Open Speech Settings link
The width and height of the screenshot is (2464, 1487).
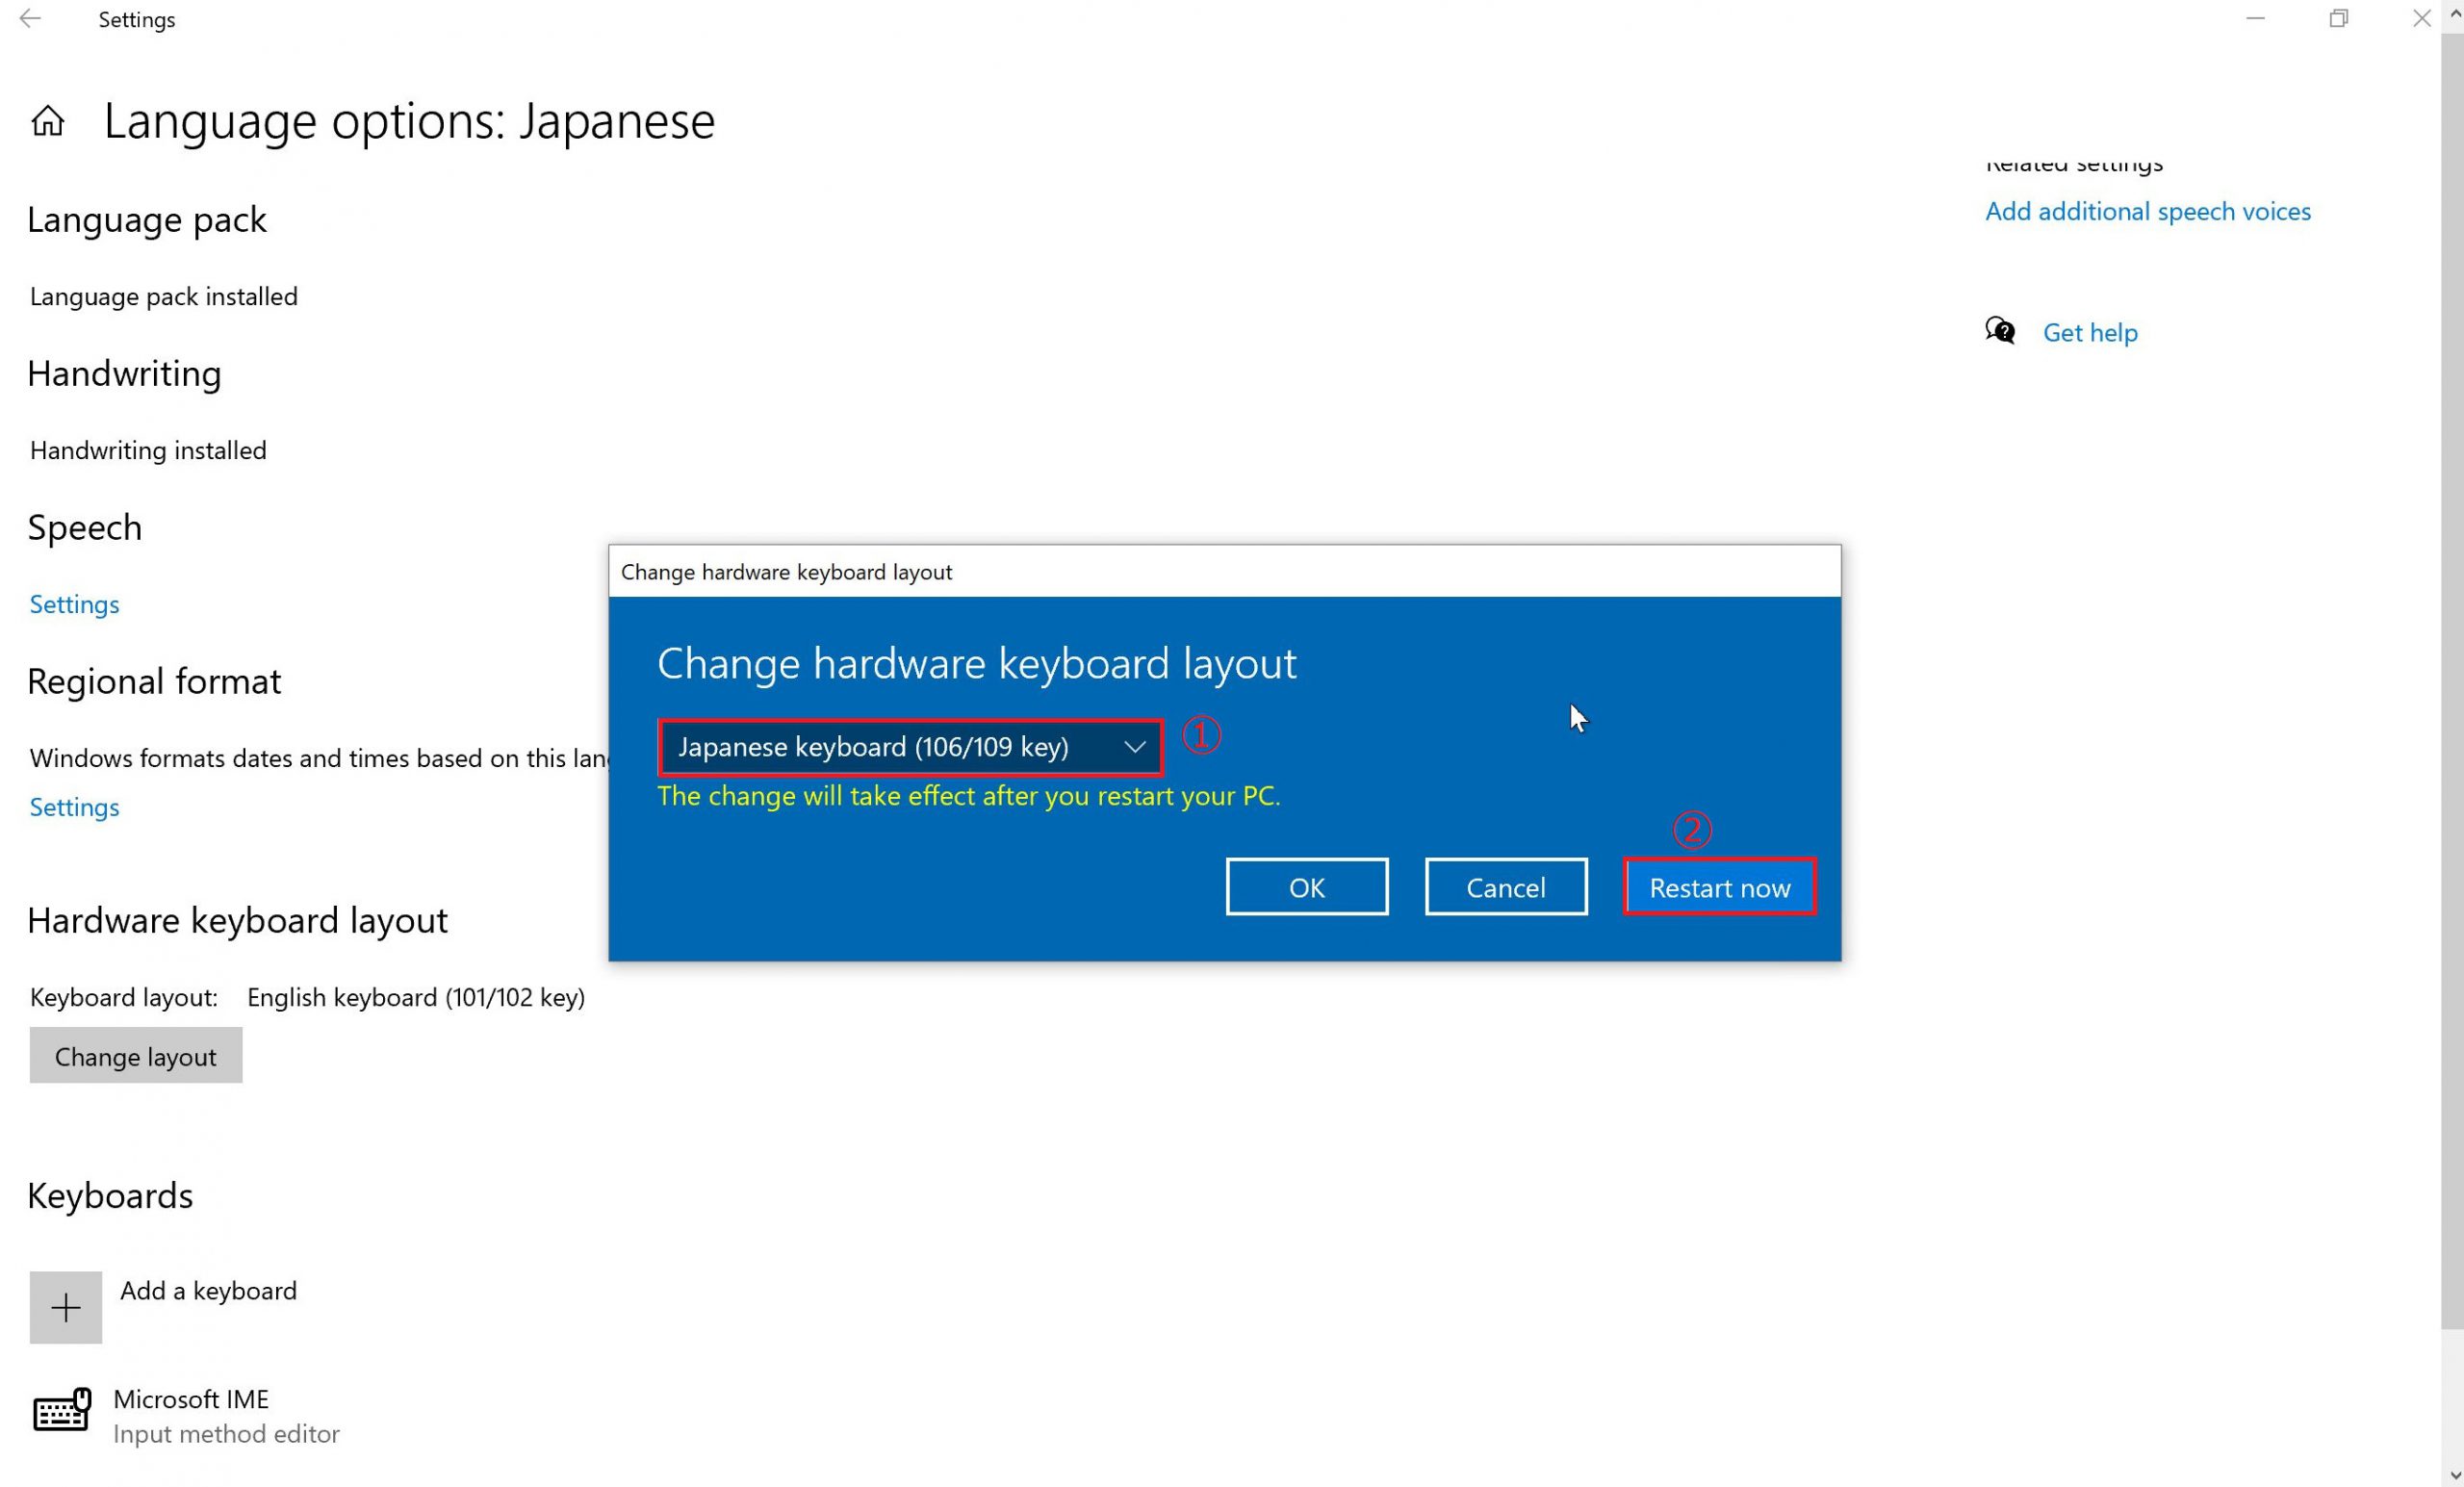(x=74, y=604)
